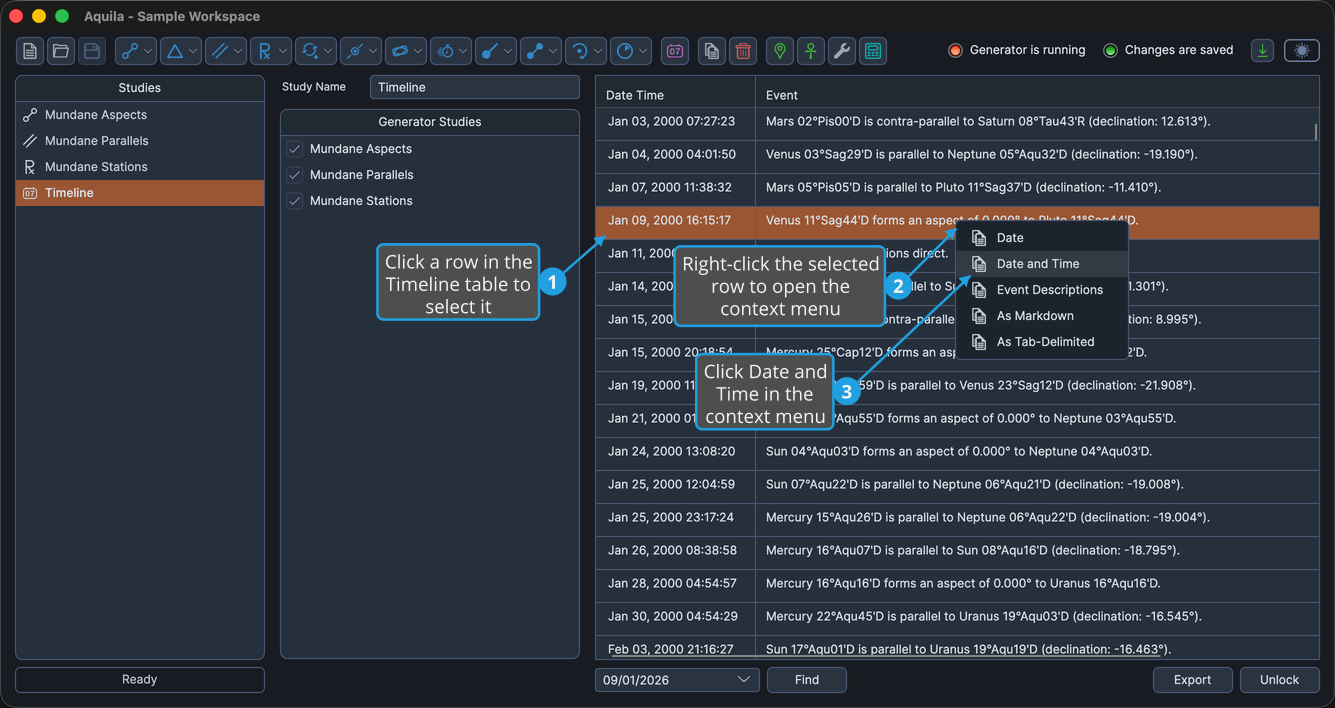The width and height of the screenshot is (1335, 708).
Task: Select the Timeline study in the Studies list
Action: pos(140,193)
